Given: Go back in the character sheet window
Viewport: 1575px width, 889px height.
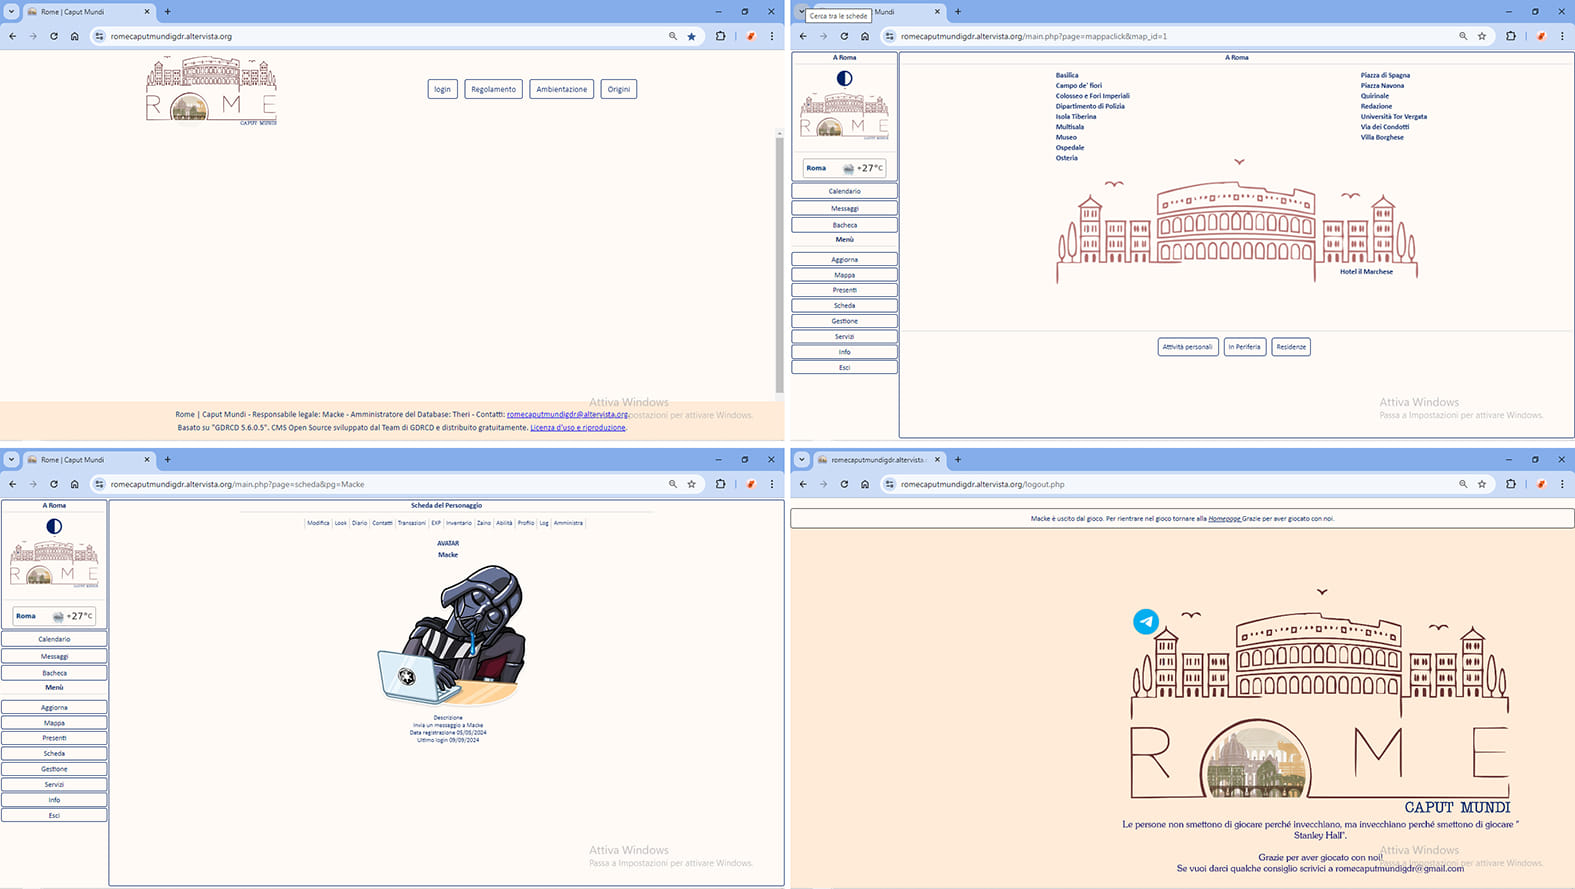Looking at the screenshot, I should 12,484.
